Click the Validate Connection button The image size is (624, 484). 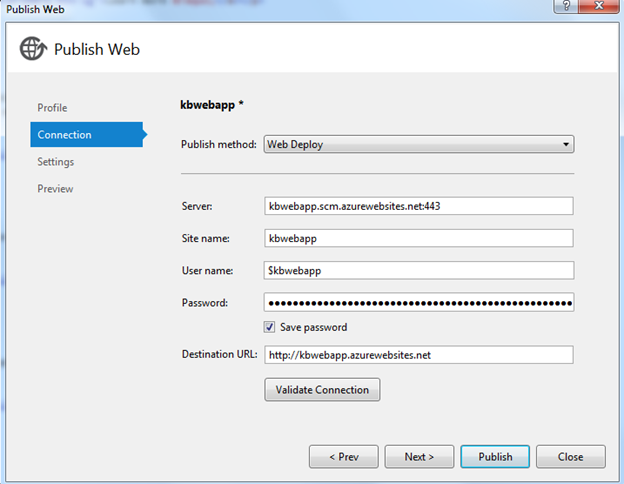pyautogui.click(x=322, y=390)
